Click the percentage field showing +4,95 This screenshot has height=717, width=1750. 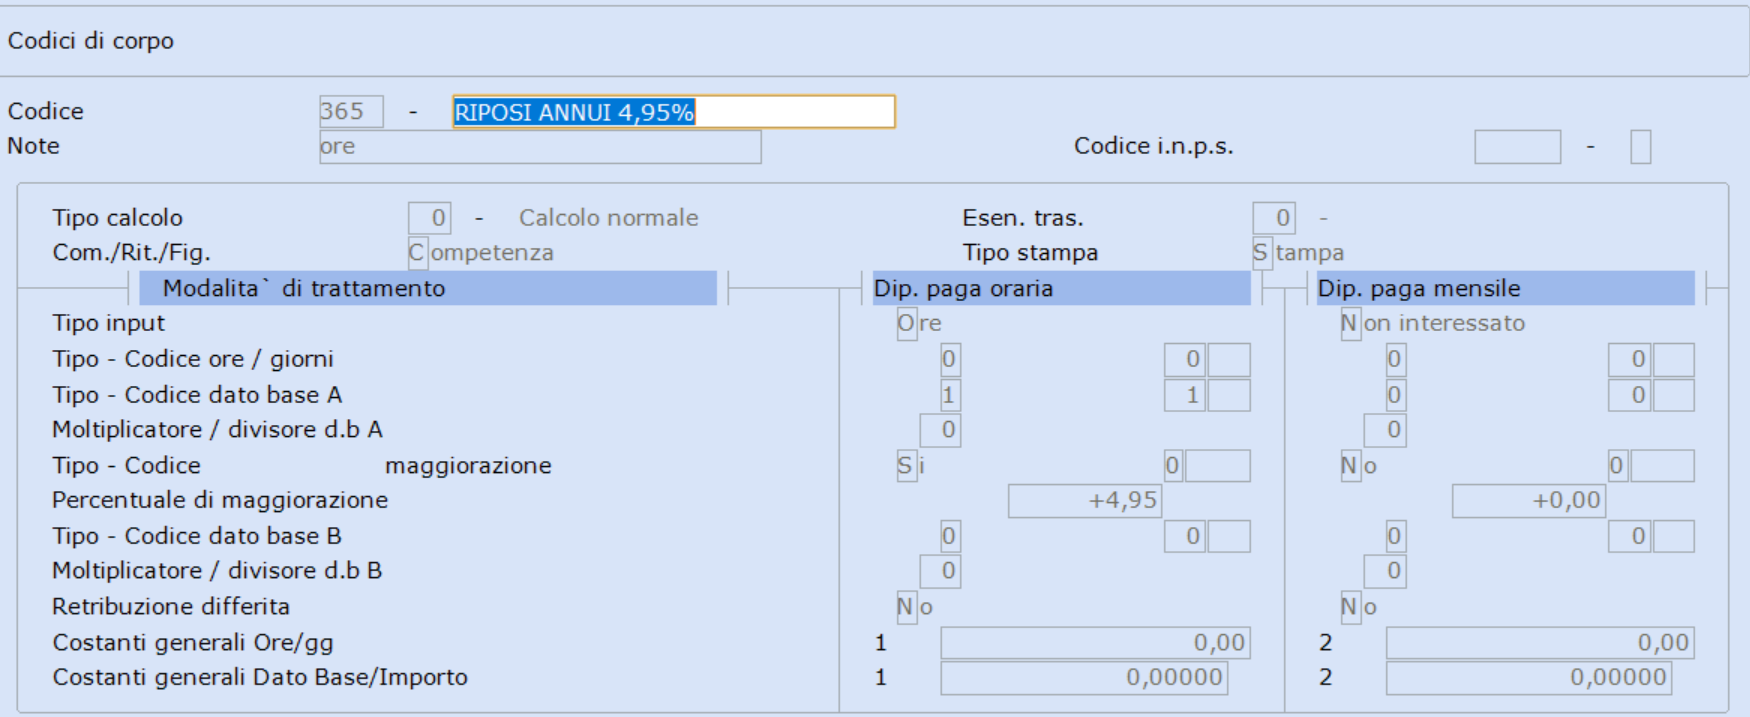[1085, 501]
